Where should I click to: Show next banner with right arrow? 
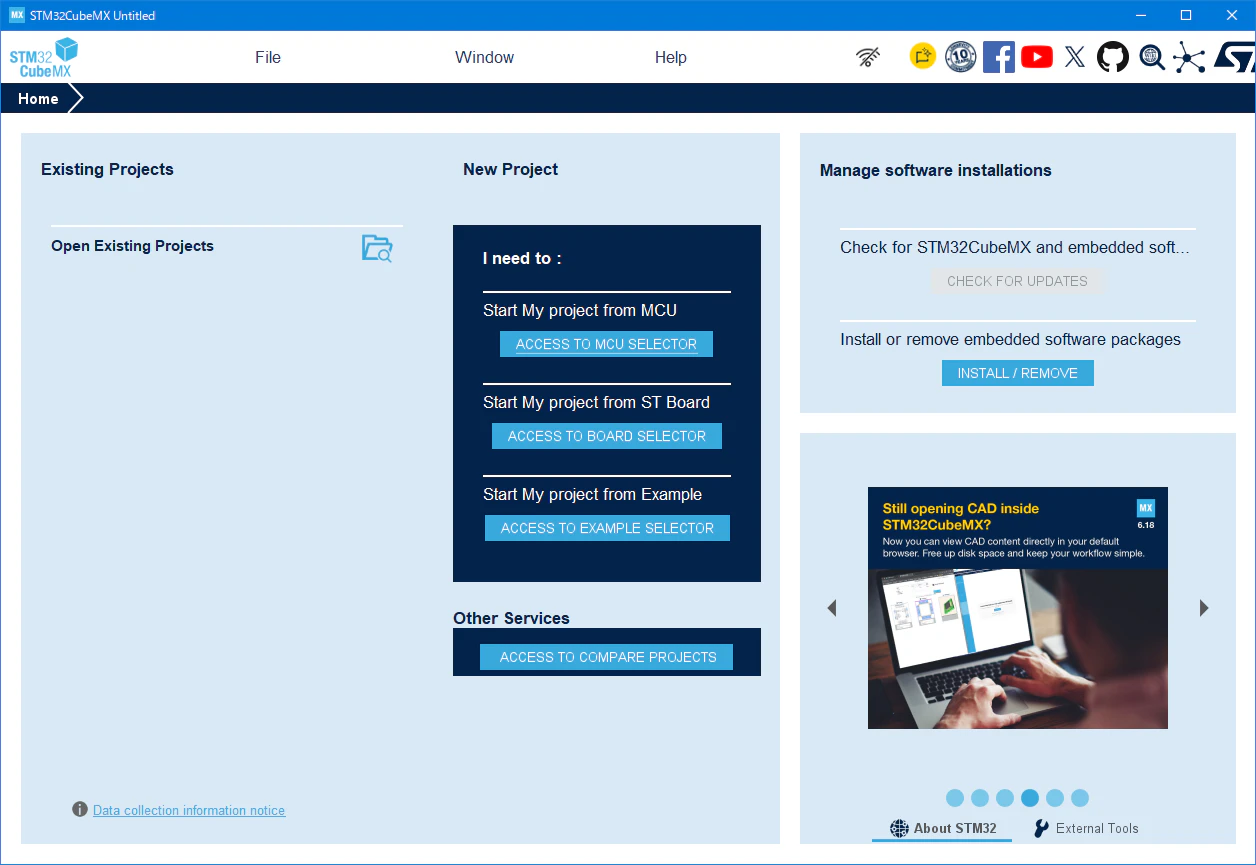pyautogui.click(x=1204, y=607)
